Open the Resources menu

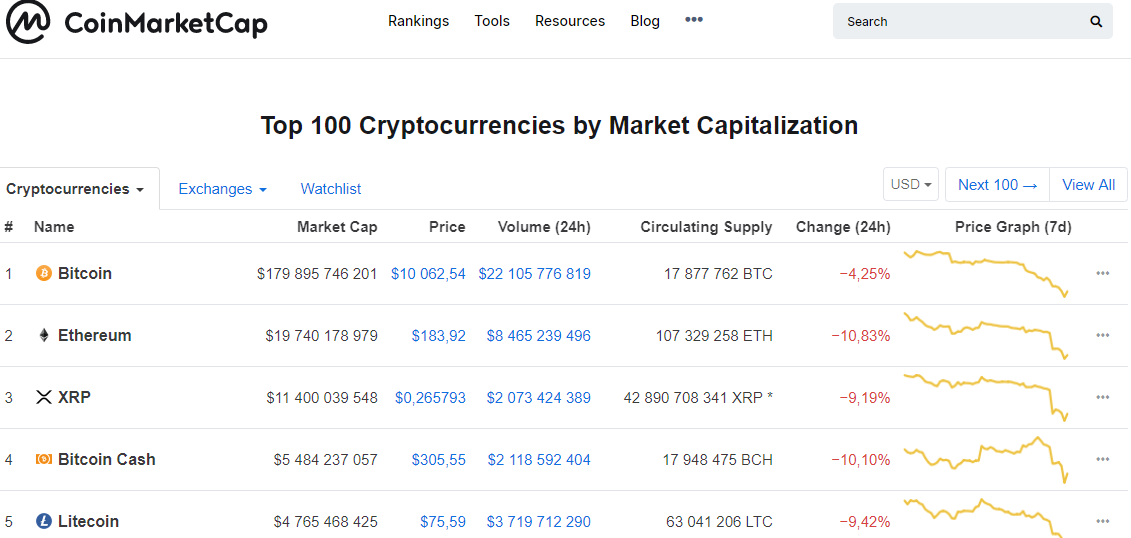tap(569, 21)
